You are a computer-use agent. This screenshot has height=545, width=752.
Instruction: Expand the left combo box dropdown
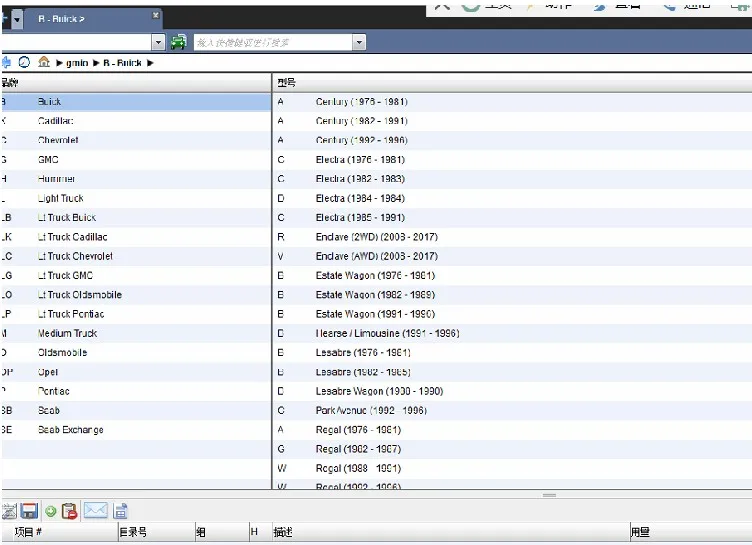coord(158,42)
